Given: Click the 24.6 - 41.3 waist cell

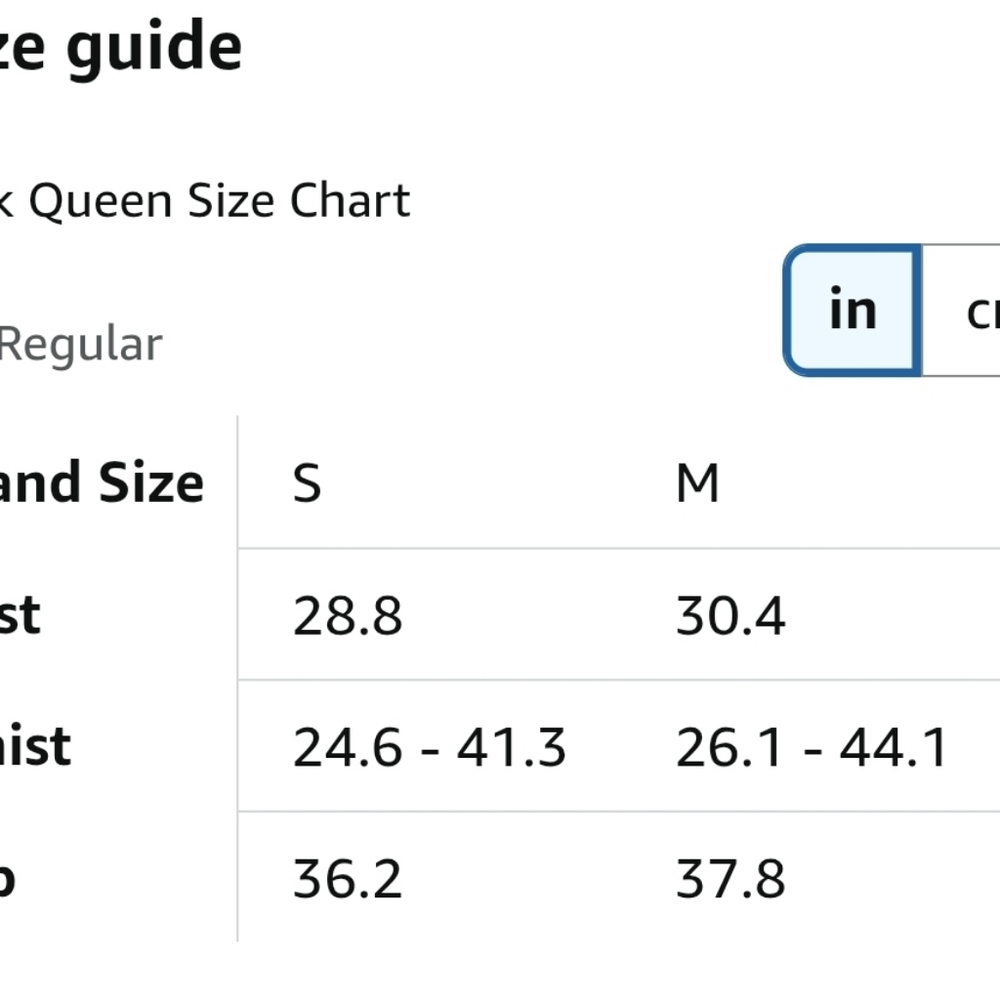Looking at the screenshot, I should pos(429,747).
